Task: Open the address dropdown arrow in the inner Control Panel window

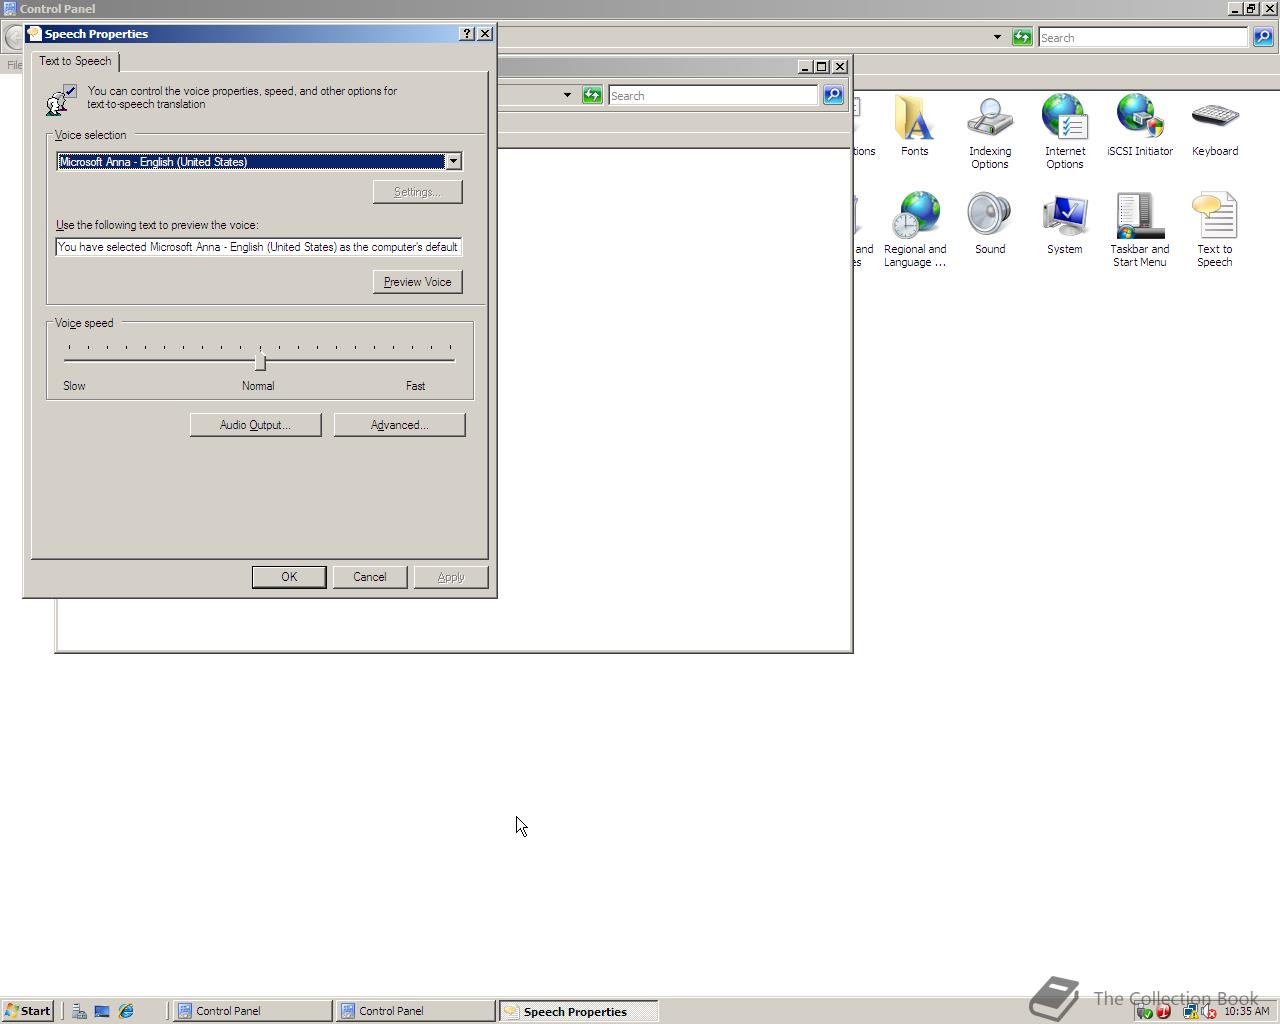Action: pos(567,95)
